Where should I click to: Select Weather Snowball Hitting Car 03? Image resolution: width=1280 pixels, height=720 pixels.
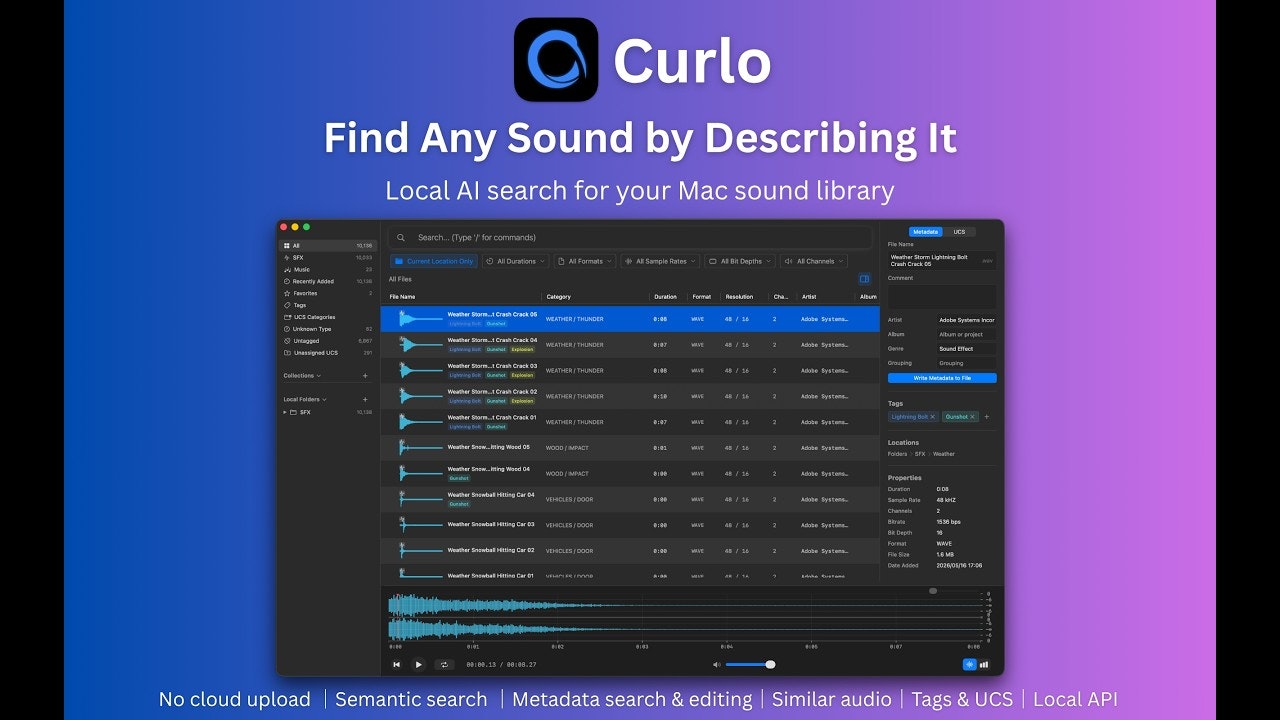(630, 525)
